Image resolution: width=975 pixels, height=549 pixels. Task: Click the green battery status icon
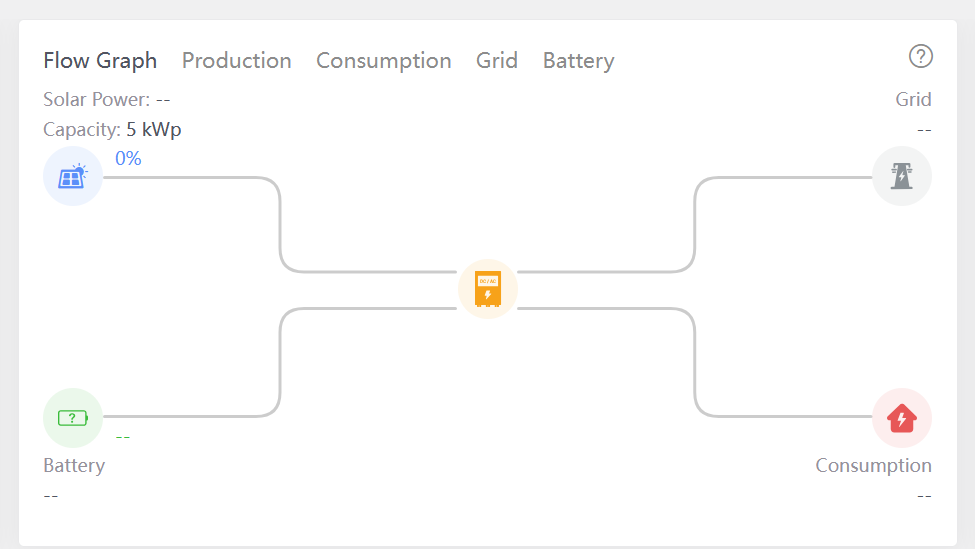click(x=73, y=417)
